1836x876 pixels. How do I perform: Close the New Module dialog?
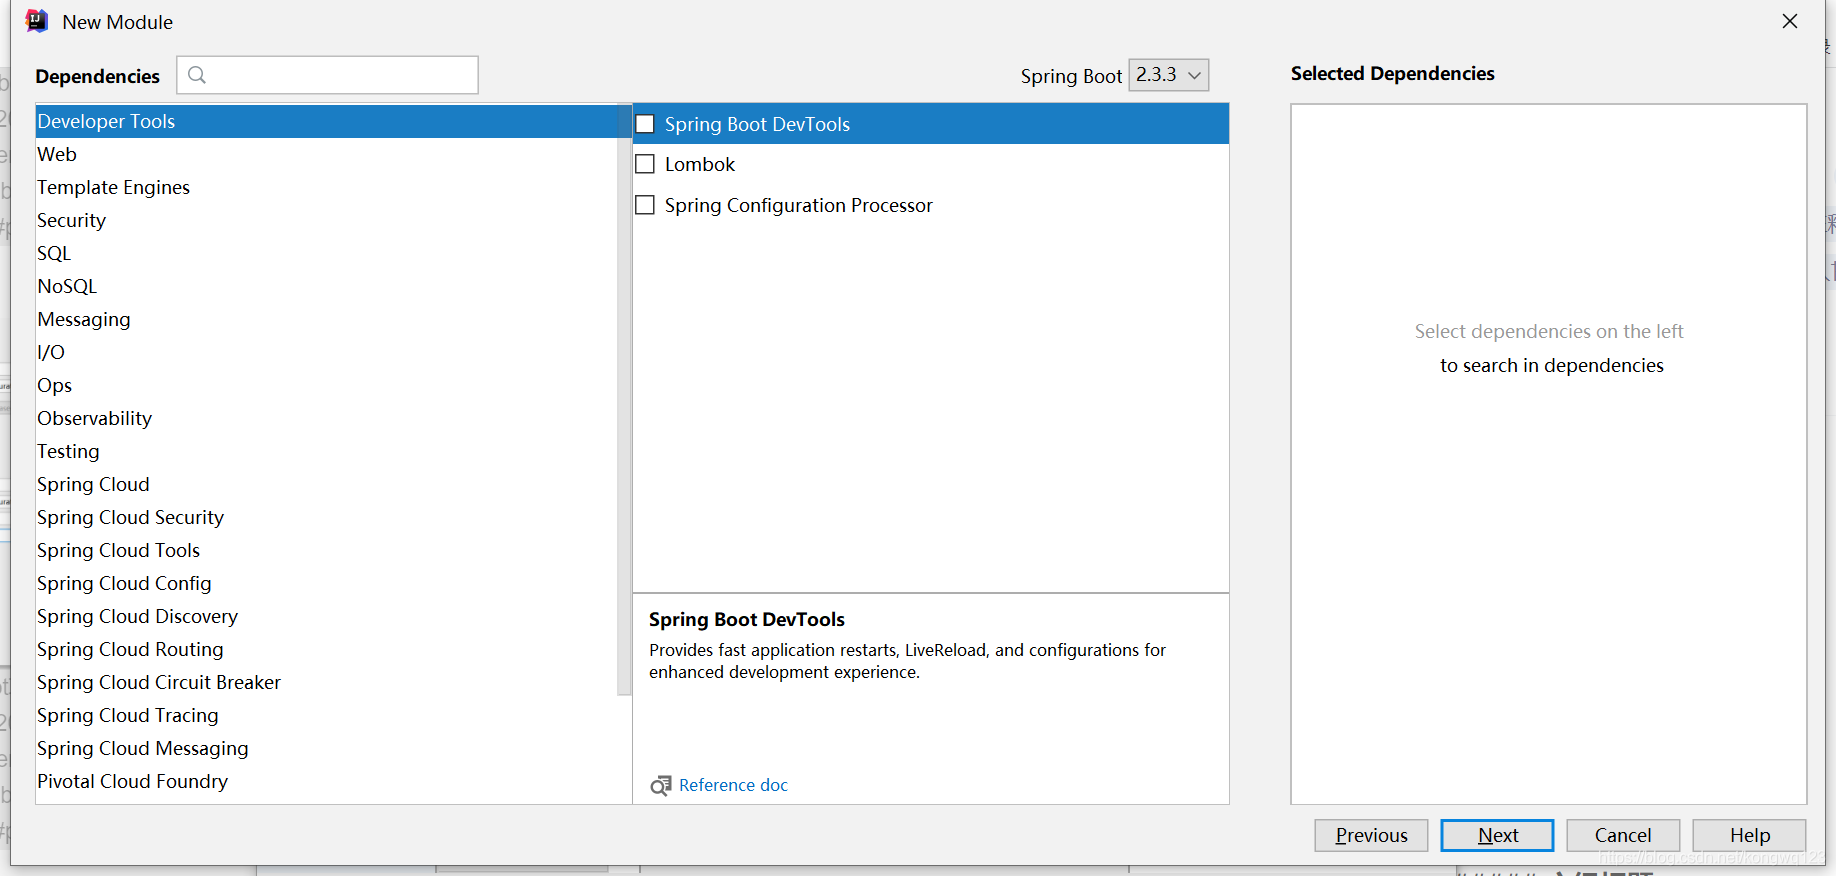coord(1790,21)
